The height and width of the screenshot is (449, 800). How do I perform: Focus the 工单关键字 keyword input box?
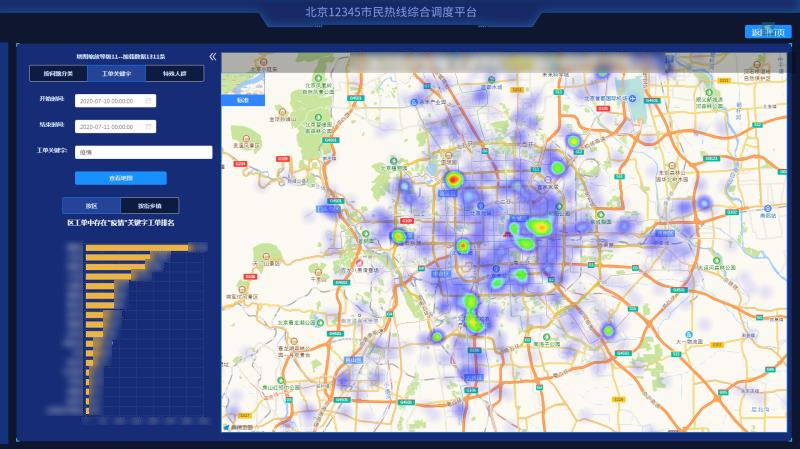143,153
